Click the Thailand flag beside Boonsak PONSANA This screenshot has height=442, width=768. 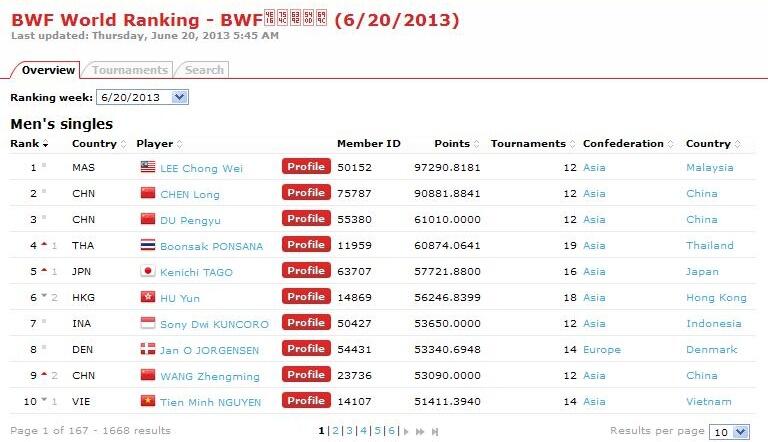[148, 245]
